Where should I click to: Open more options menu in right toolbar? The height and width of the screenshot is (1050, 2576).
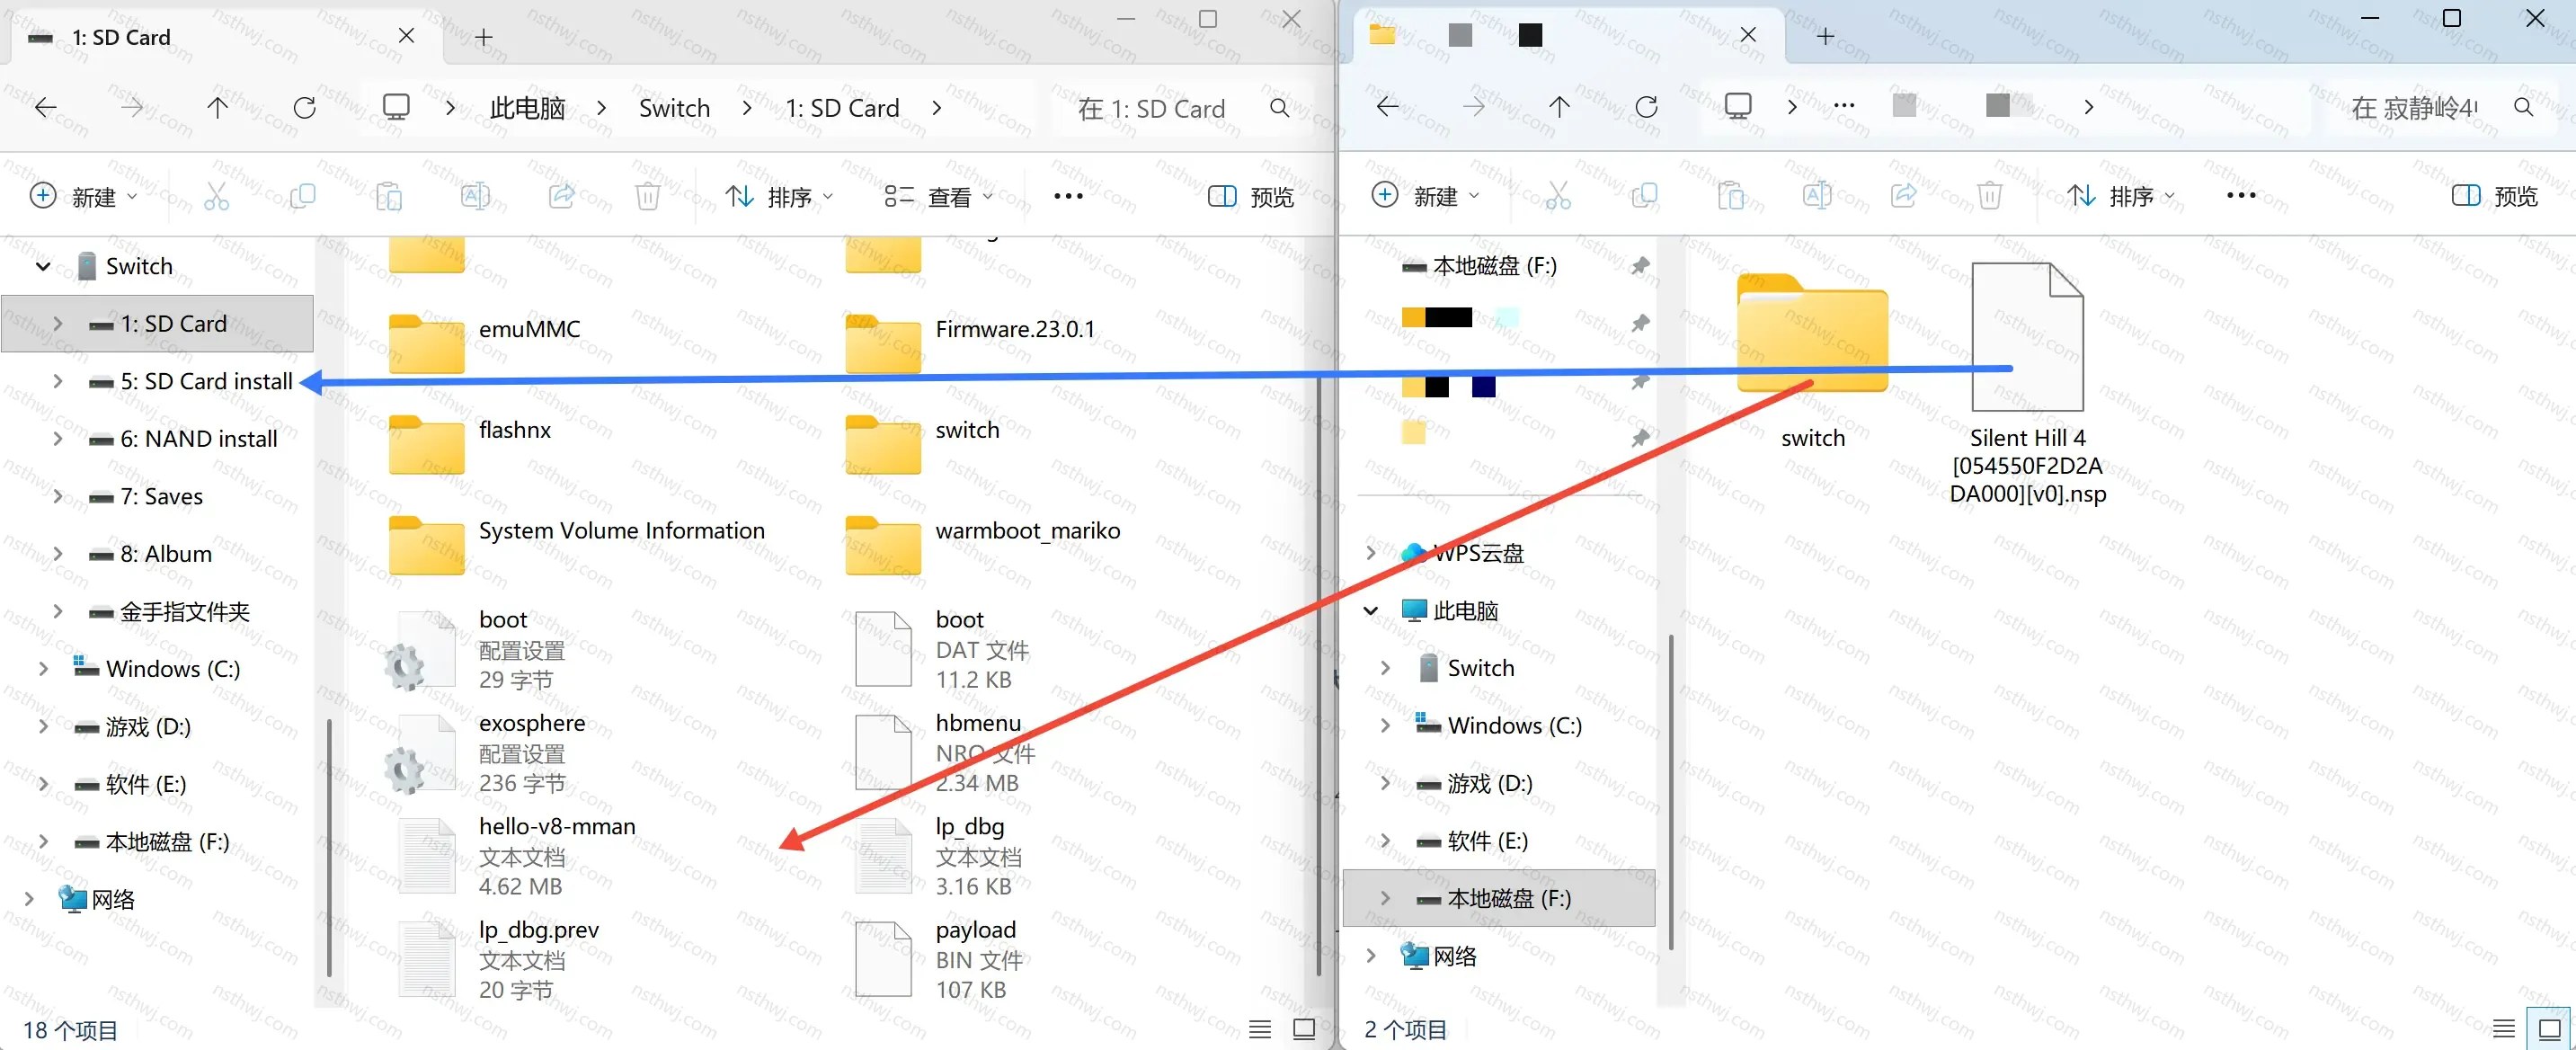[2241, 196]
